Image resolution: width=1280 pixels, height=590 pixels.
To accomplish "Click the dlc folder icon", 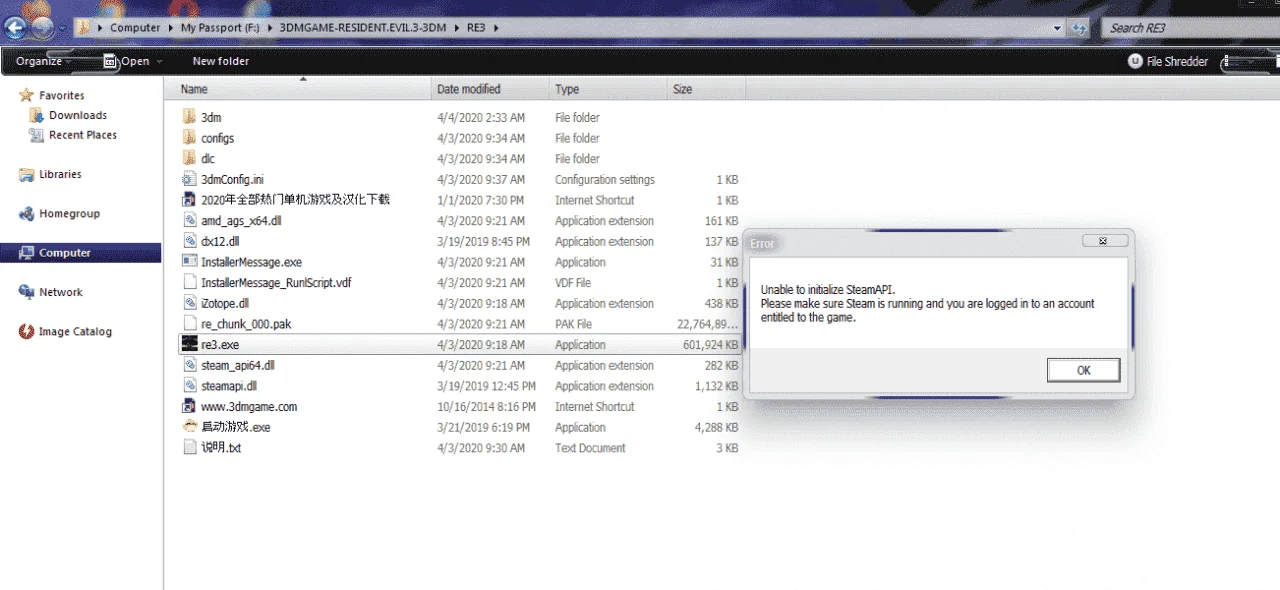I will 190,158.
